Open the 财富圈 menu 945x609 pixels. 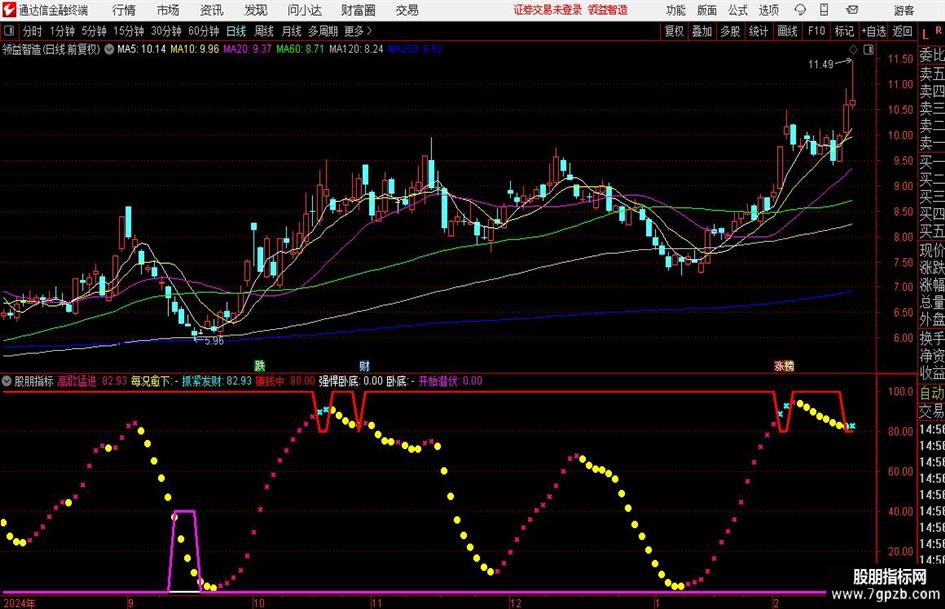point(358,10)
